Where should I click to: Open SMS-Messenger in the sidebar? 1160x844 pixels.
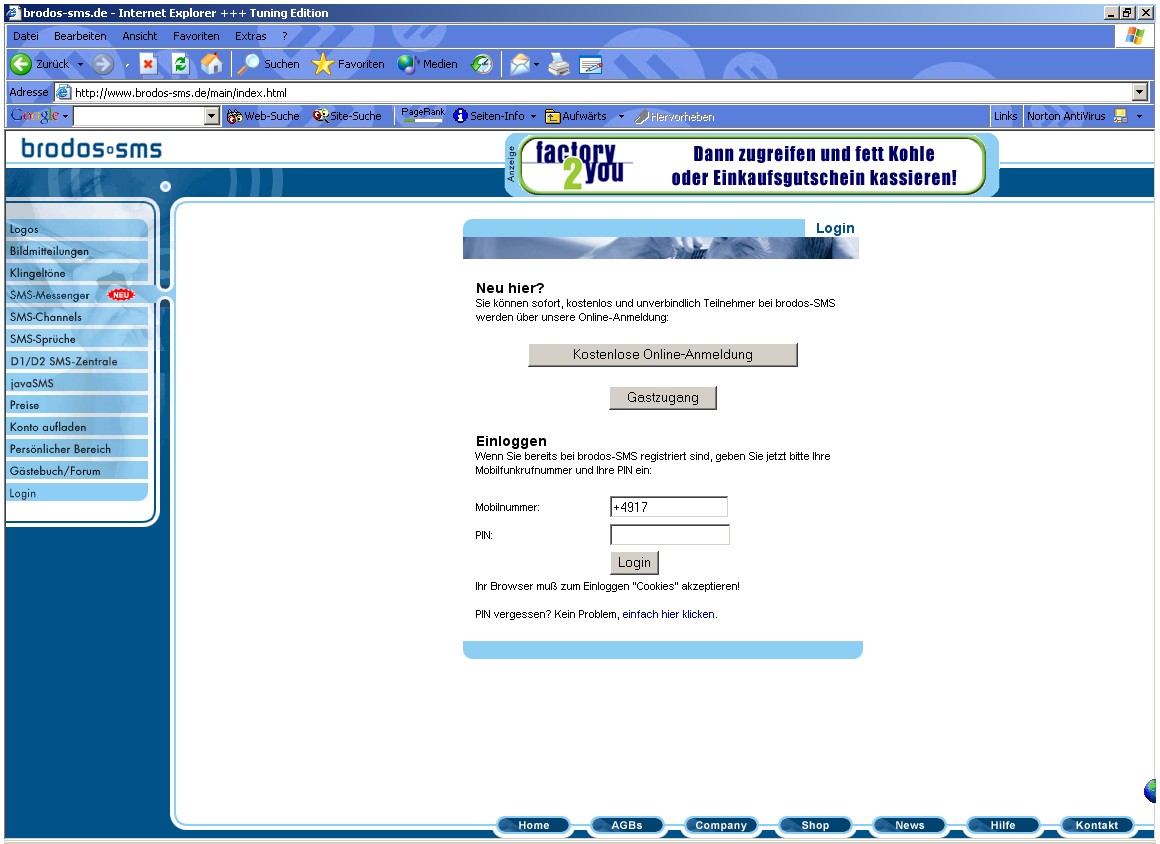77,295
